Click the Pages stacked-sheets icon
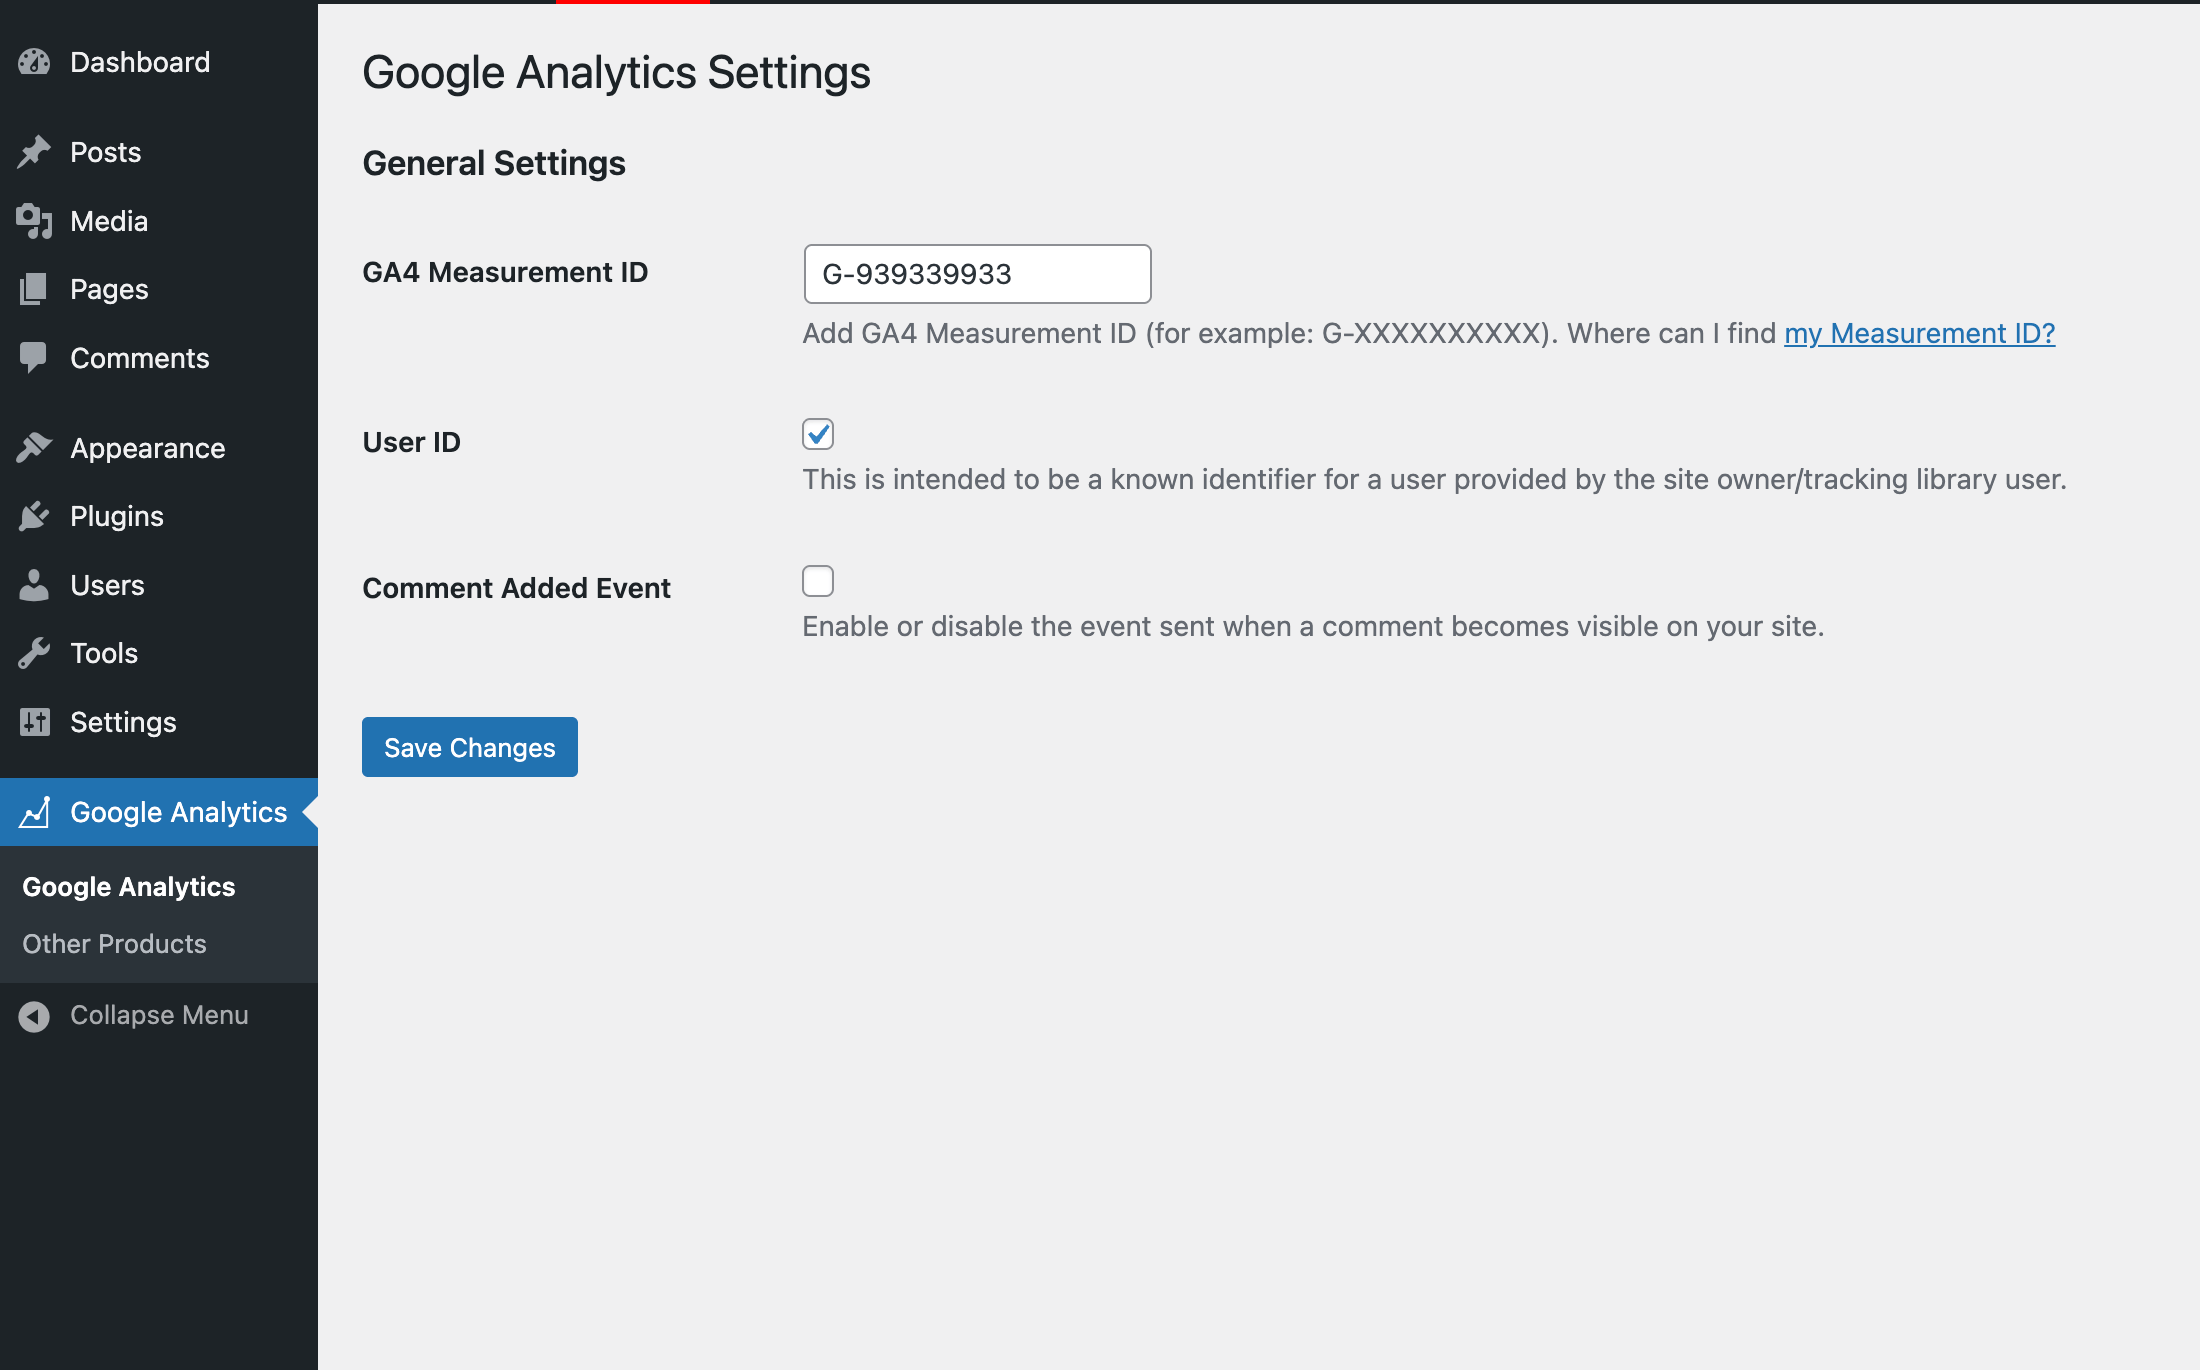Screen dimensions: 2200x1370 [34, 289]
